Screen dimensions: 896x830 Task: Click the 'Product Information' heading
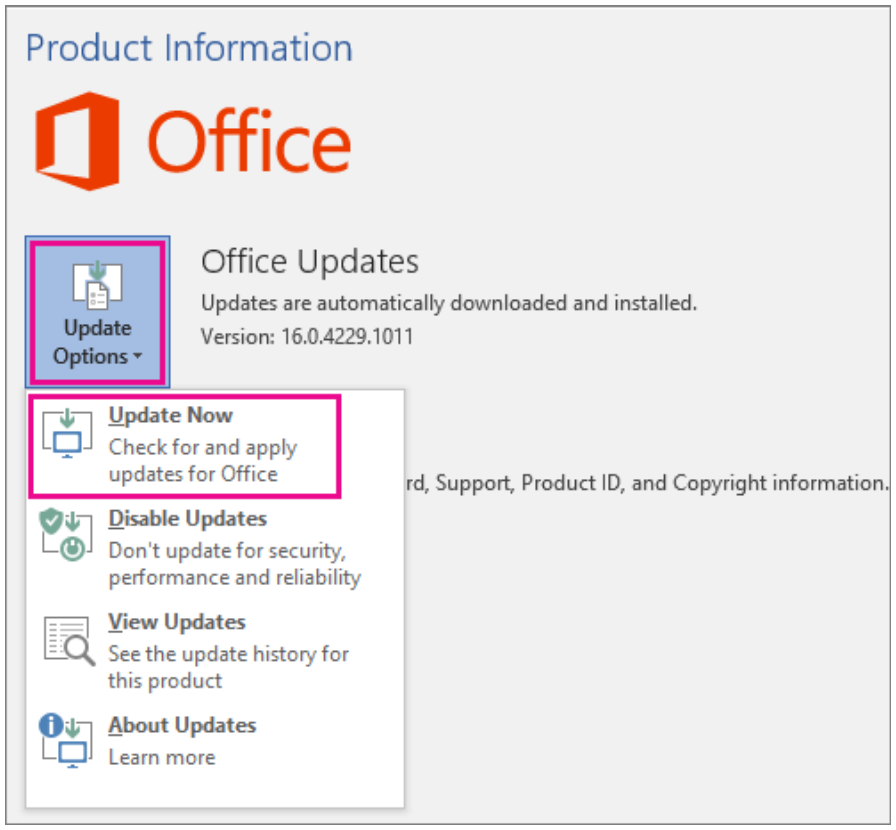click(x=189, y=47)
